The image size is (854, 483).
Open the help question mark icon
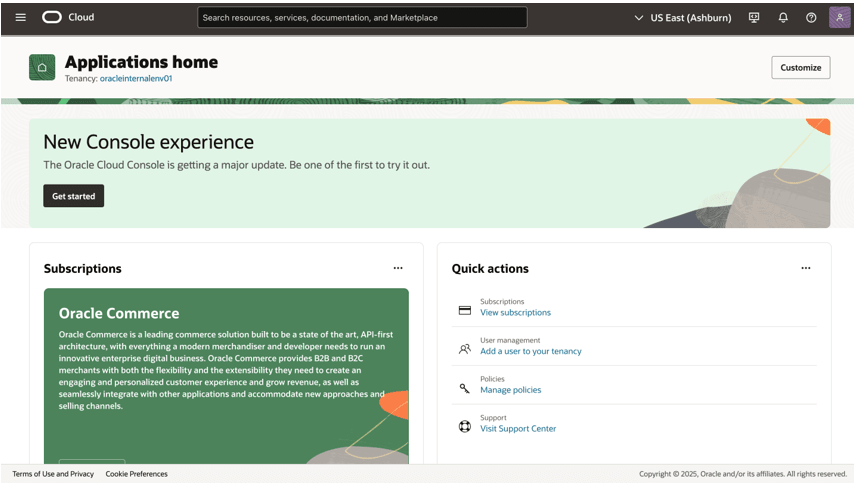tap(811, 17)
